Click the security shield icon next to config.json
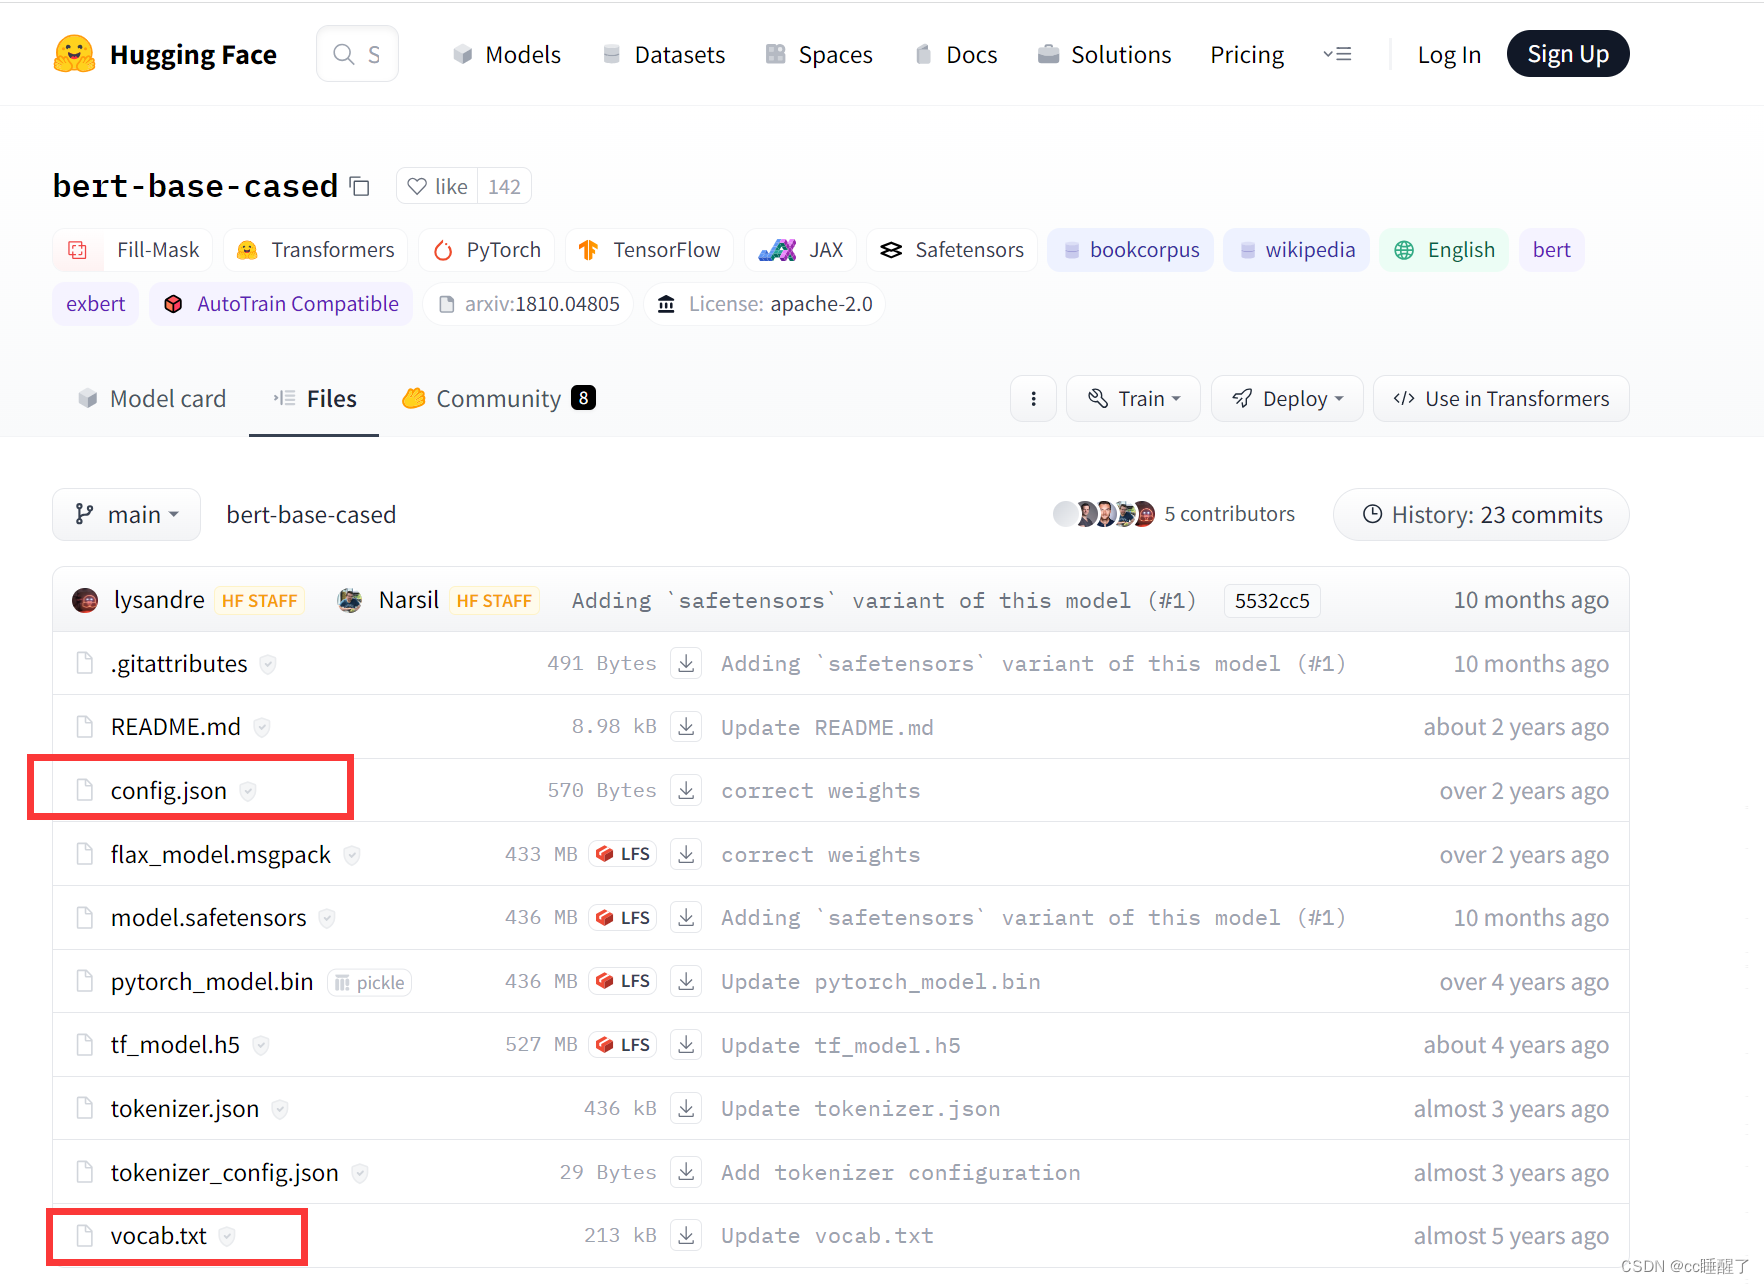 coord(248,791)
